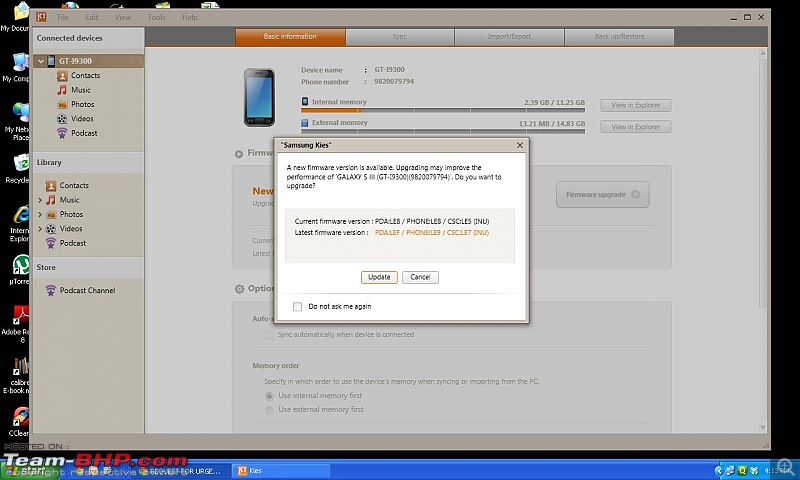Click the Firmware upgrade button
Image resolution: width=800 pixels, height=480 pixels.
[x=603, y=194]
